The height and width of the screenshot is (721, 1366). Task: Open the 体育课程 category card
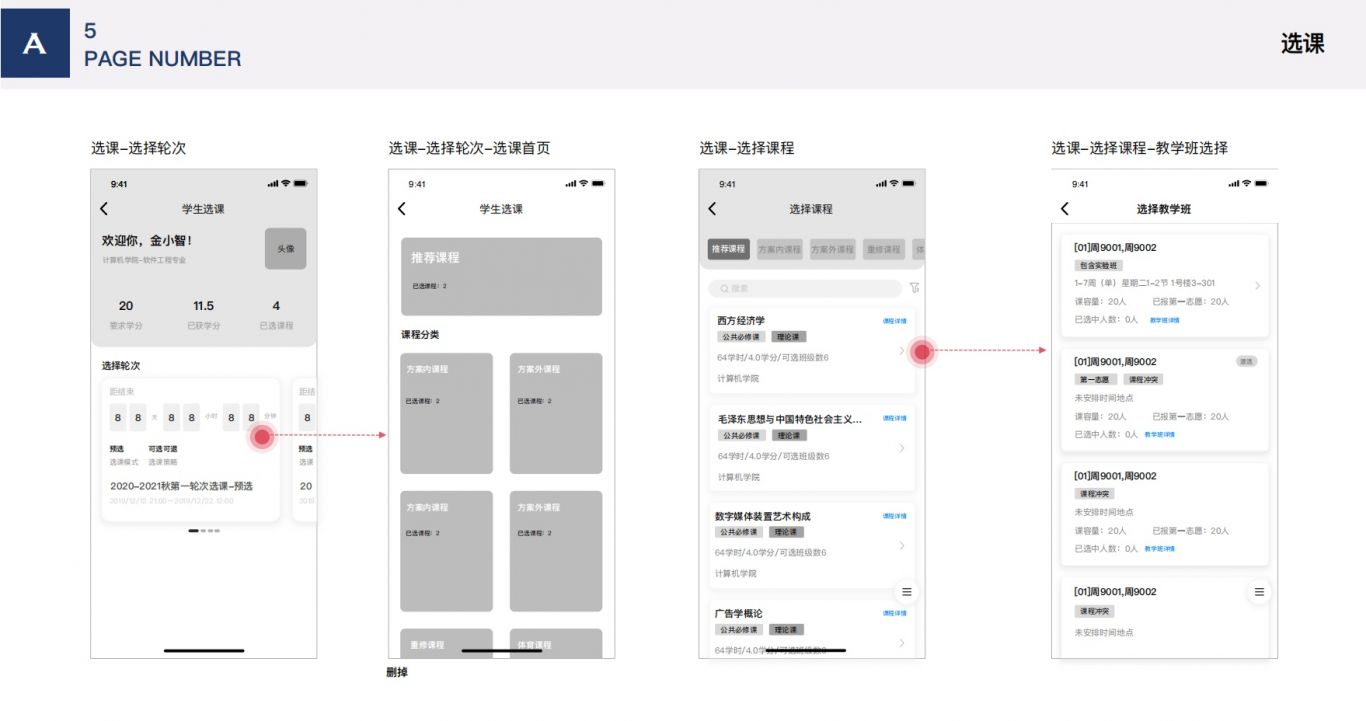pyautogui.click(x=556, y=643)
